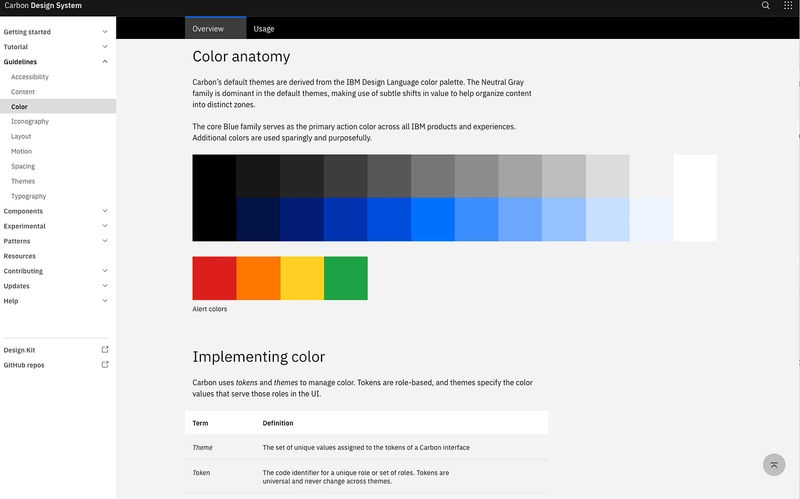Viewport: 800px width, 499px height.
Task: Click the Guidelines menu label
Action: [20, 62]
